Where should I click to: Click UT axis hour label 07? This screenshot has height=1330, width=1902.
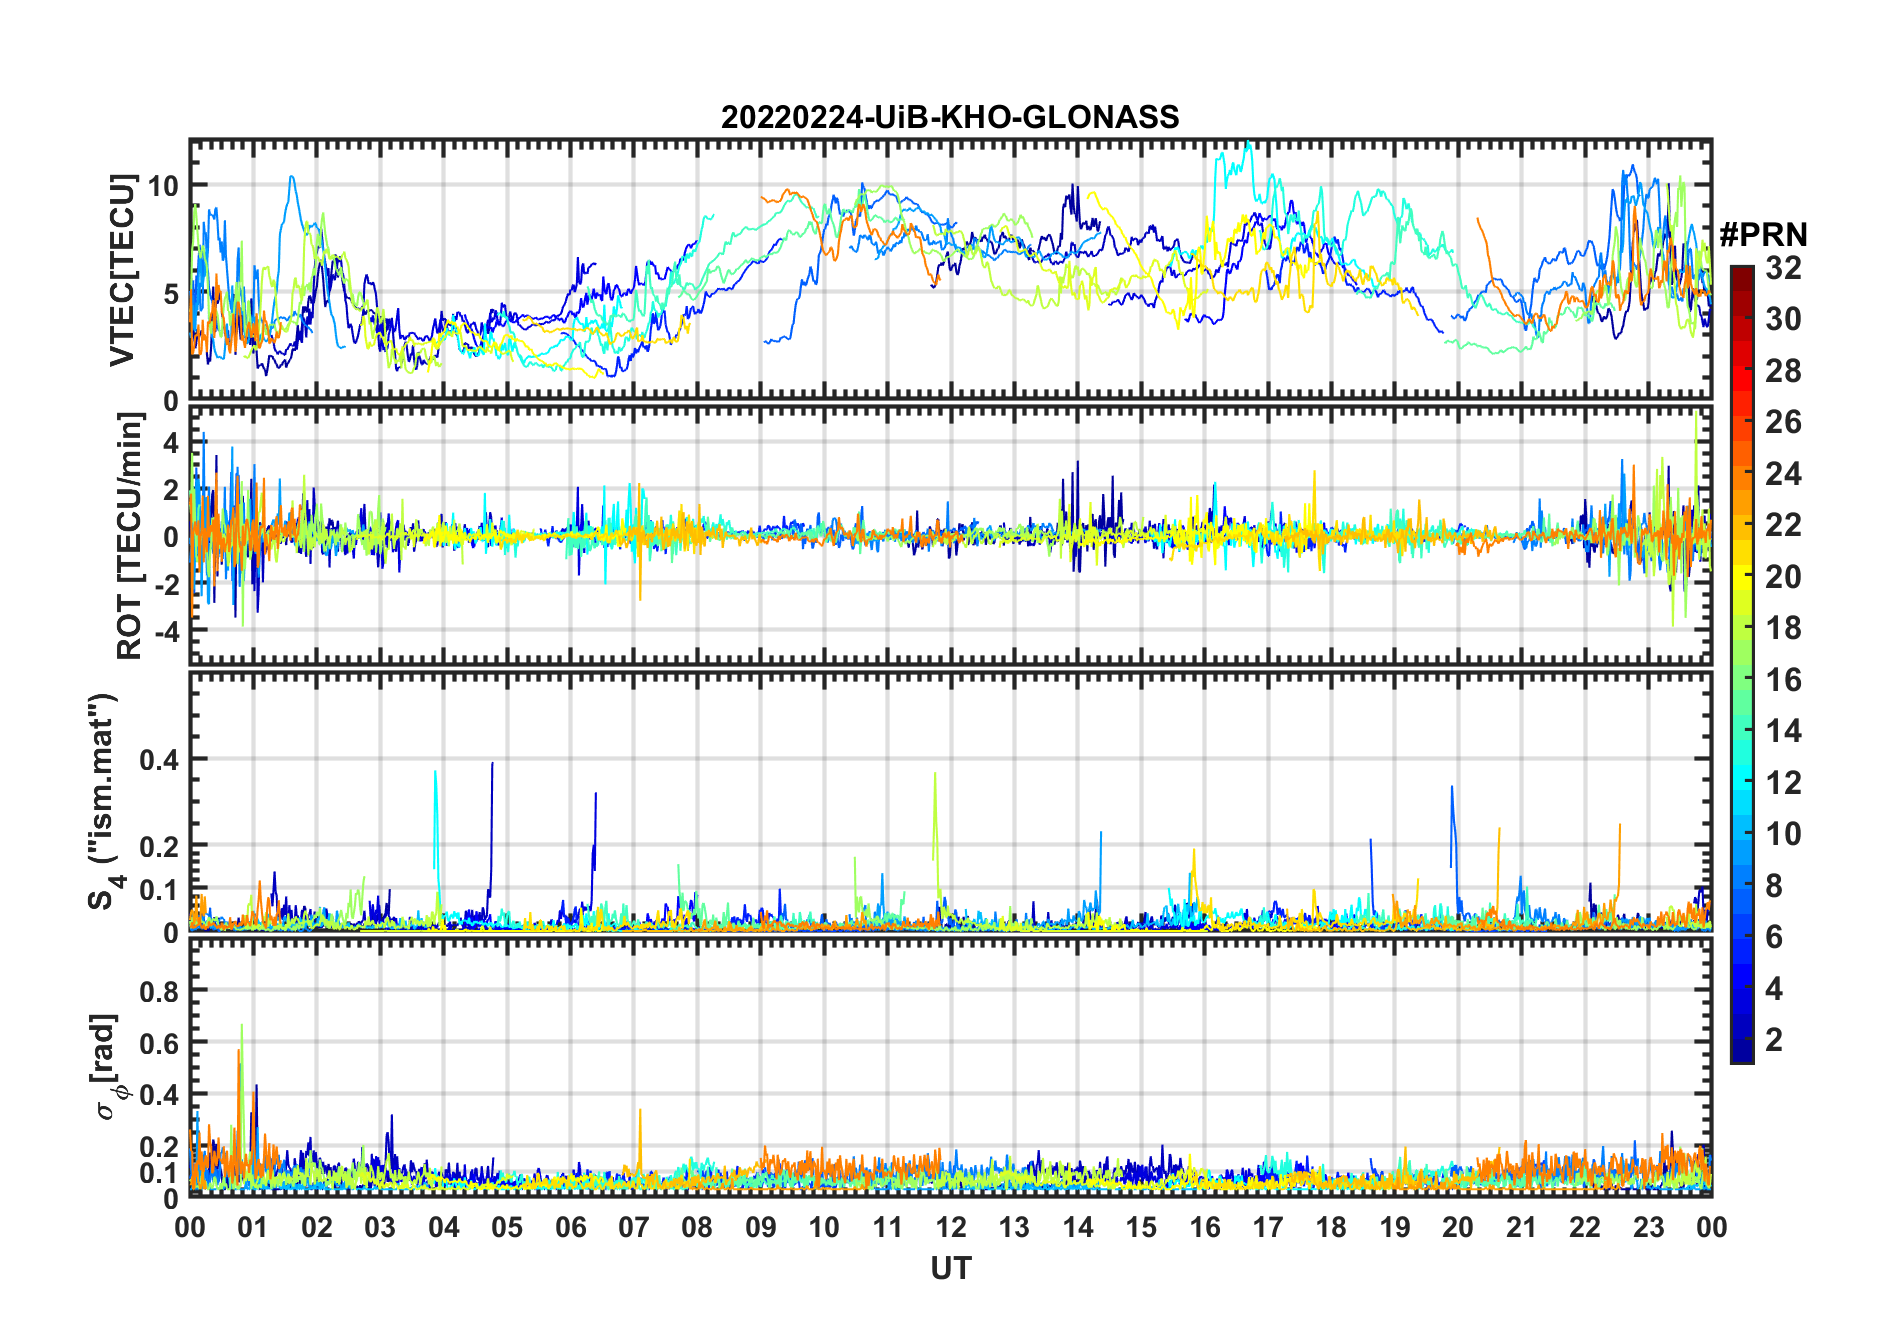pos(634,1227)
